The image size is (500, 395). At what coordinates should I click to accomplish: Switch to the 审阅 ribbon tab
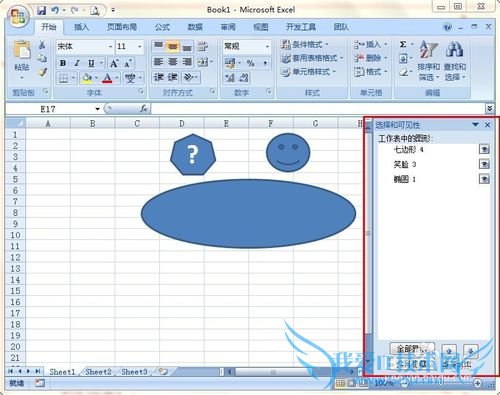tap(228, 27)
